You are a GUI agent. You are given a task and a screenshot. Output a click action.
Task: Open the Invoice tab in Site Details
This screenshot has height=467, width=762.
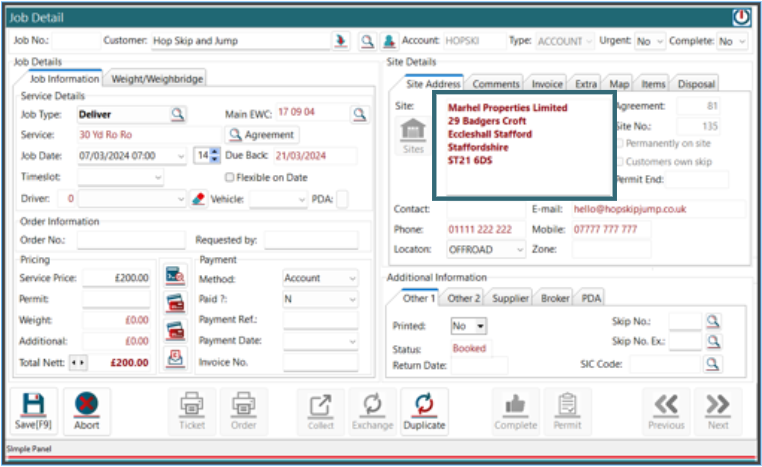click(547, 84)
